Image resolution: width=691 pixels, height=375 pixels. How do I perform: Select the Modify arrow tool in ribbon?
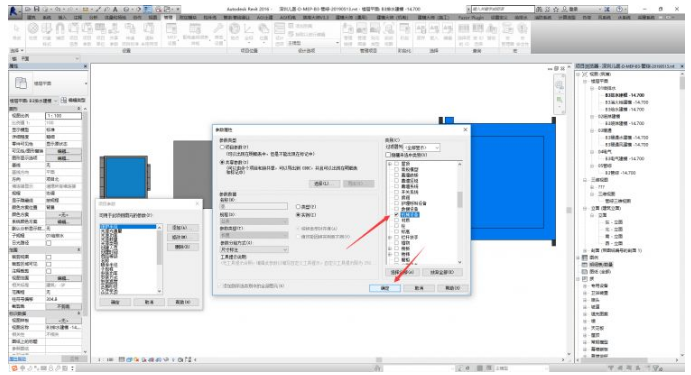coord(16,32)
